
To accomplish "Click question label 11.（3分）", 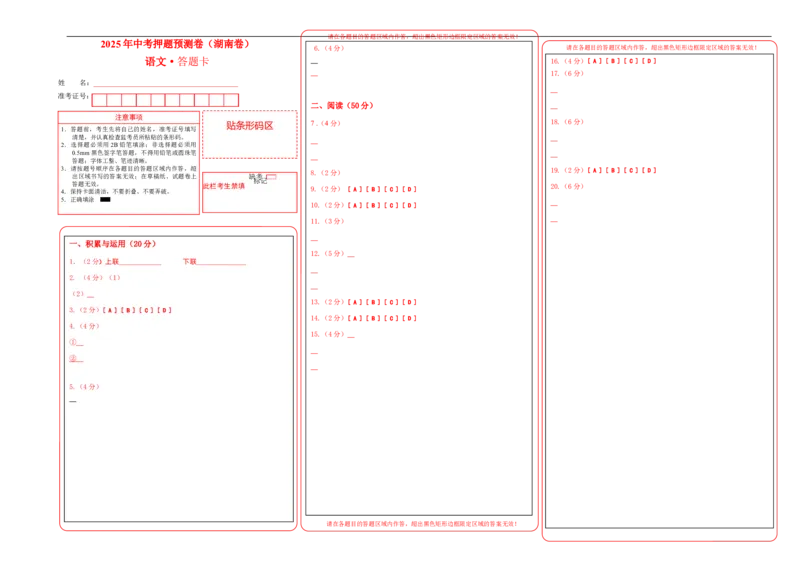I will tap(328, 222).
